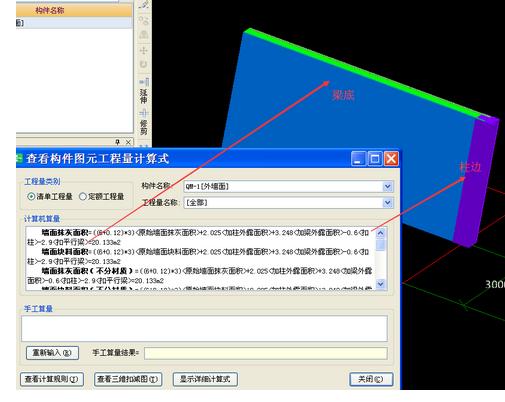Select the highlighted row under 构件名称 header
Image resolution: width=505 pixels, height=402 pixels.
tap(74, 23)
